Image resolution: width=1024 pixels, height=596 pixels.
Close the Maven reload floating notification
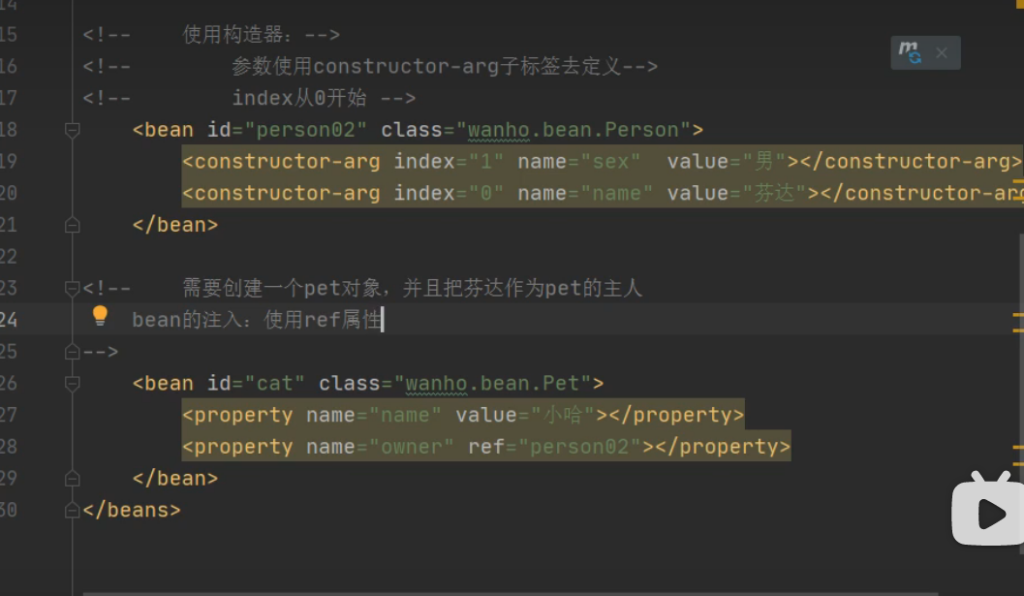tap(941, 53)
